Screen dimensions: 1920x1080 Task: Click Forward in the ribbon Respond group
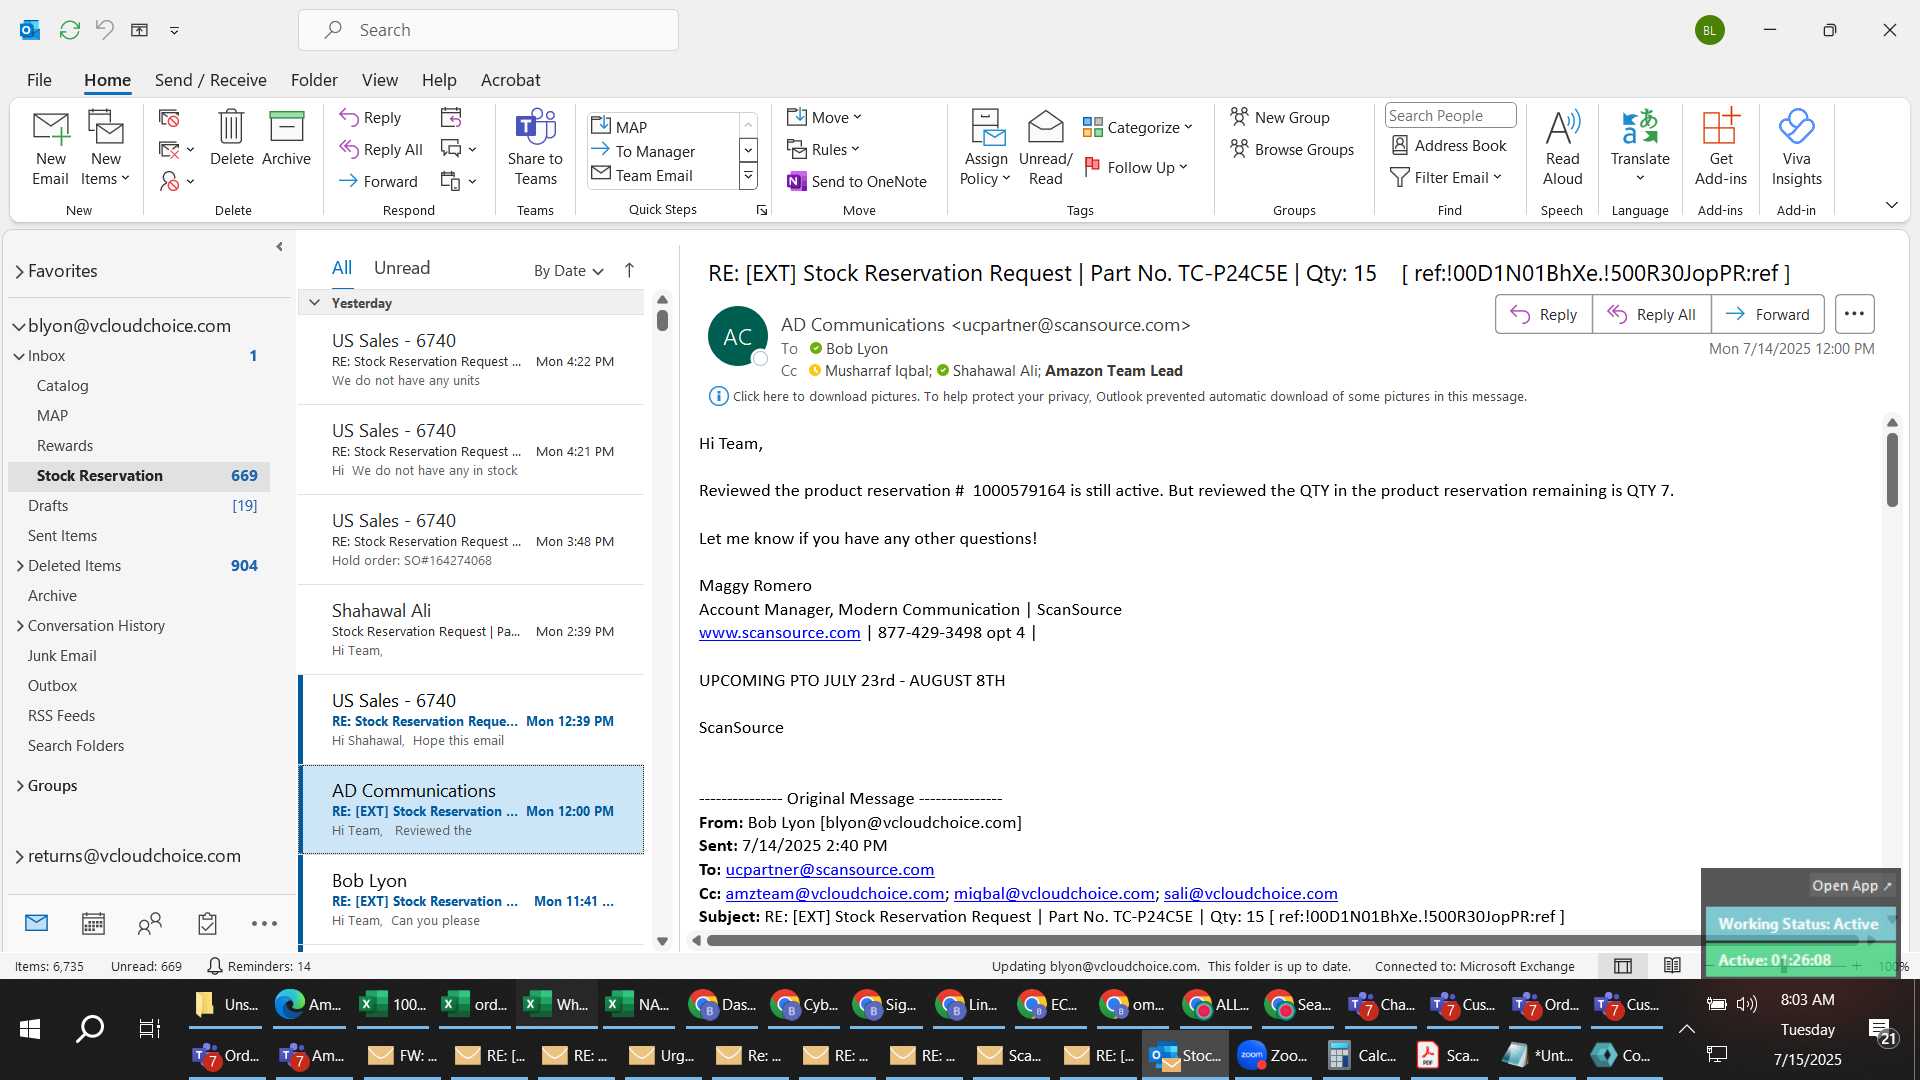tap(378, 182)
